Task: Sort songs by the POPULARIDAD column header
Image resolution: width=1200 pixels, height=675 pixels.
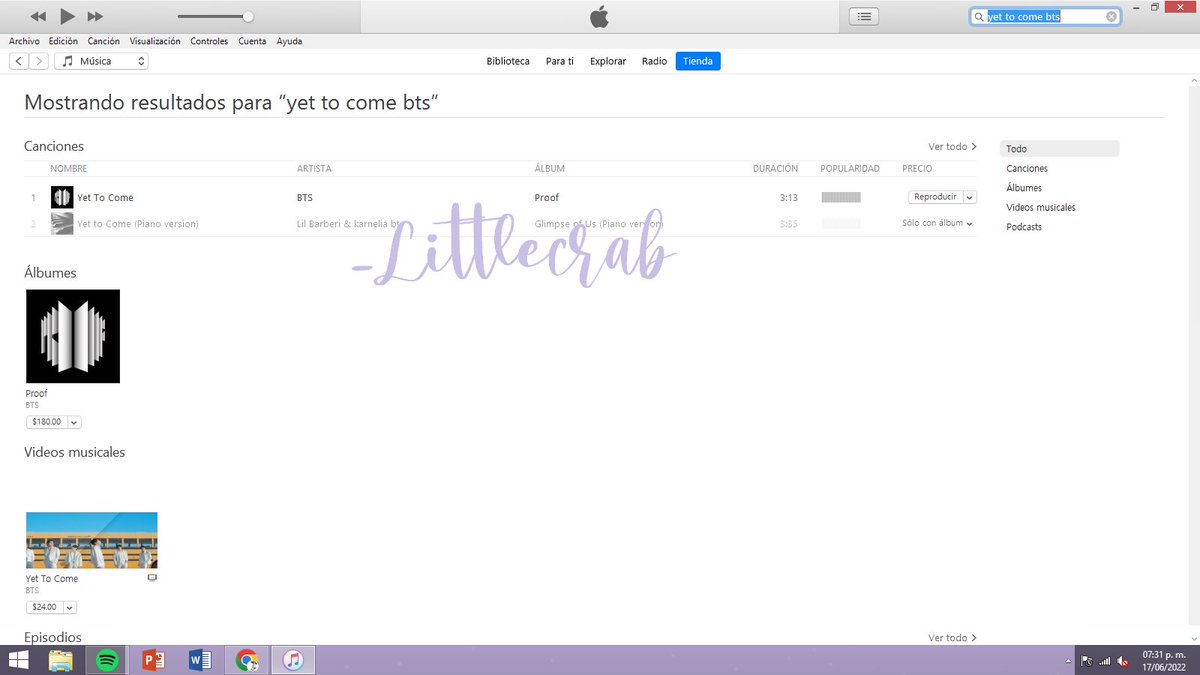Action: (850, 169)
